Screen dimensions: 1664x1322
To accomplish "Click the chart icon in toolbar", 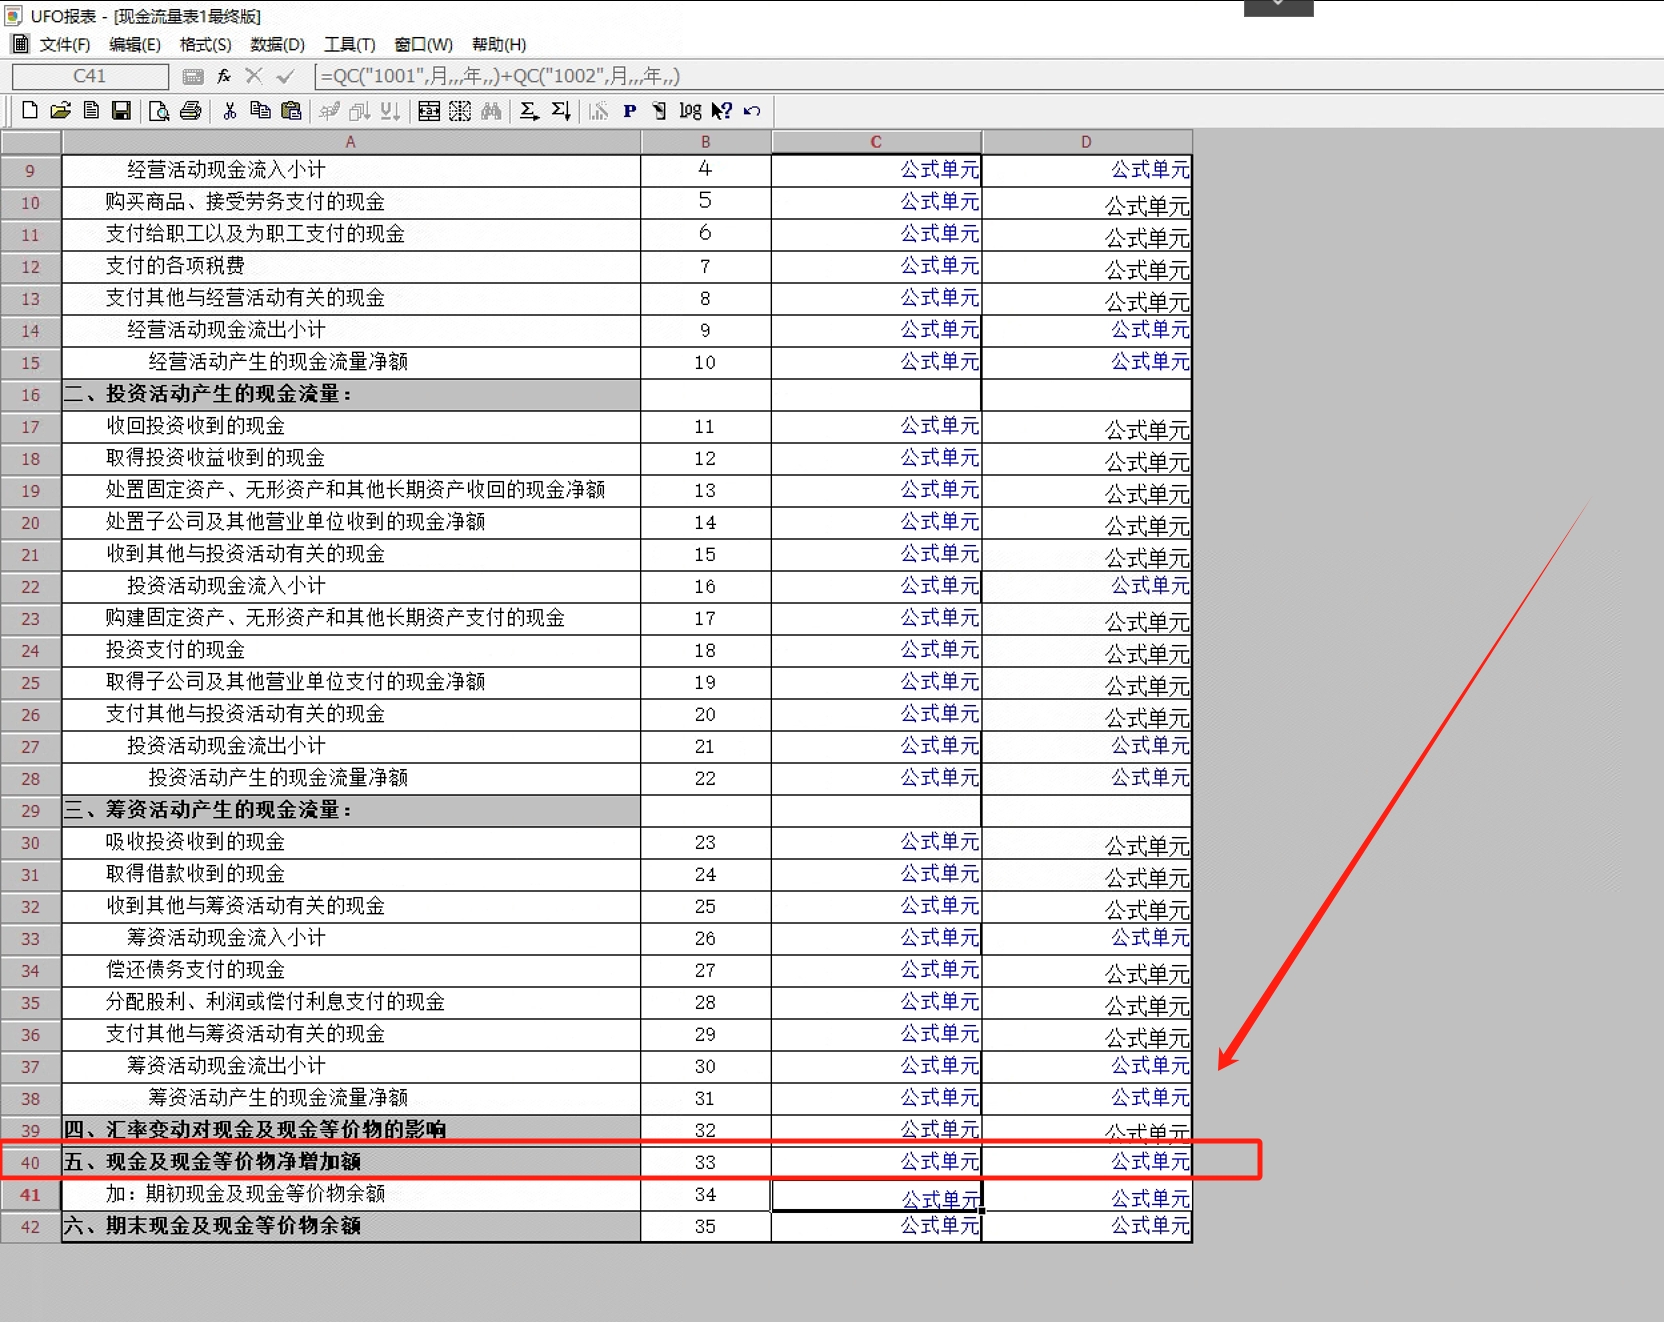I will coord(598,111).
